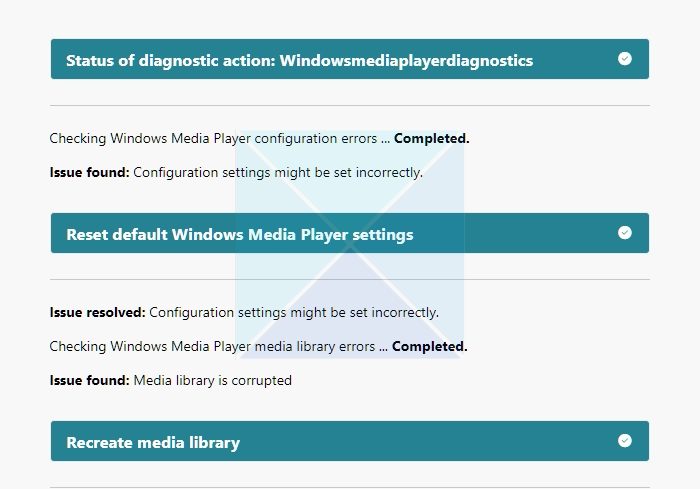The height and width of the screenshot is (489, 700).
Task: Collapse the 'Status of diagnostic action' header
Action: (x=350, y=59)
